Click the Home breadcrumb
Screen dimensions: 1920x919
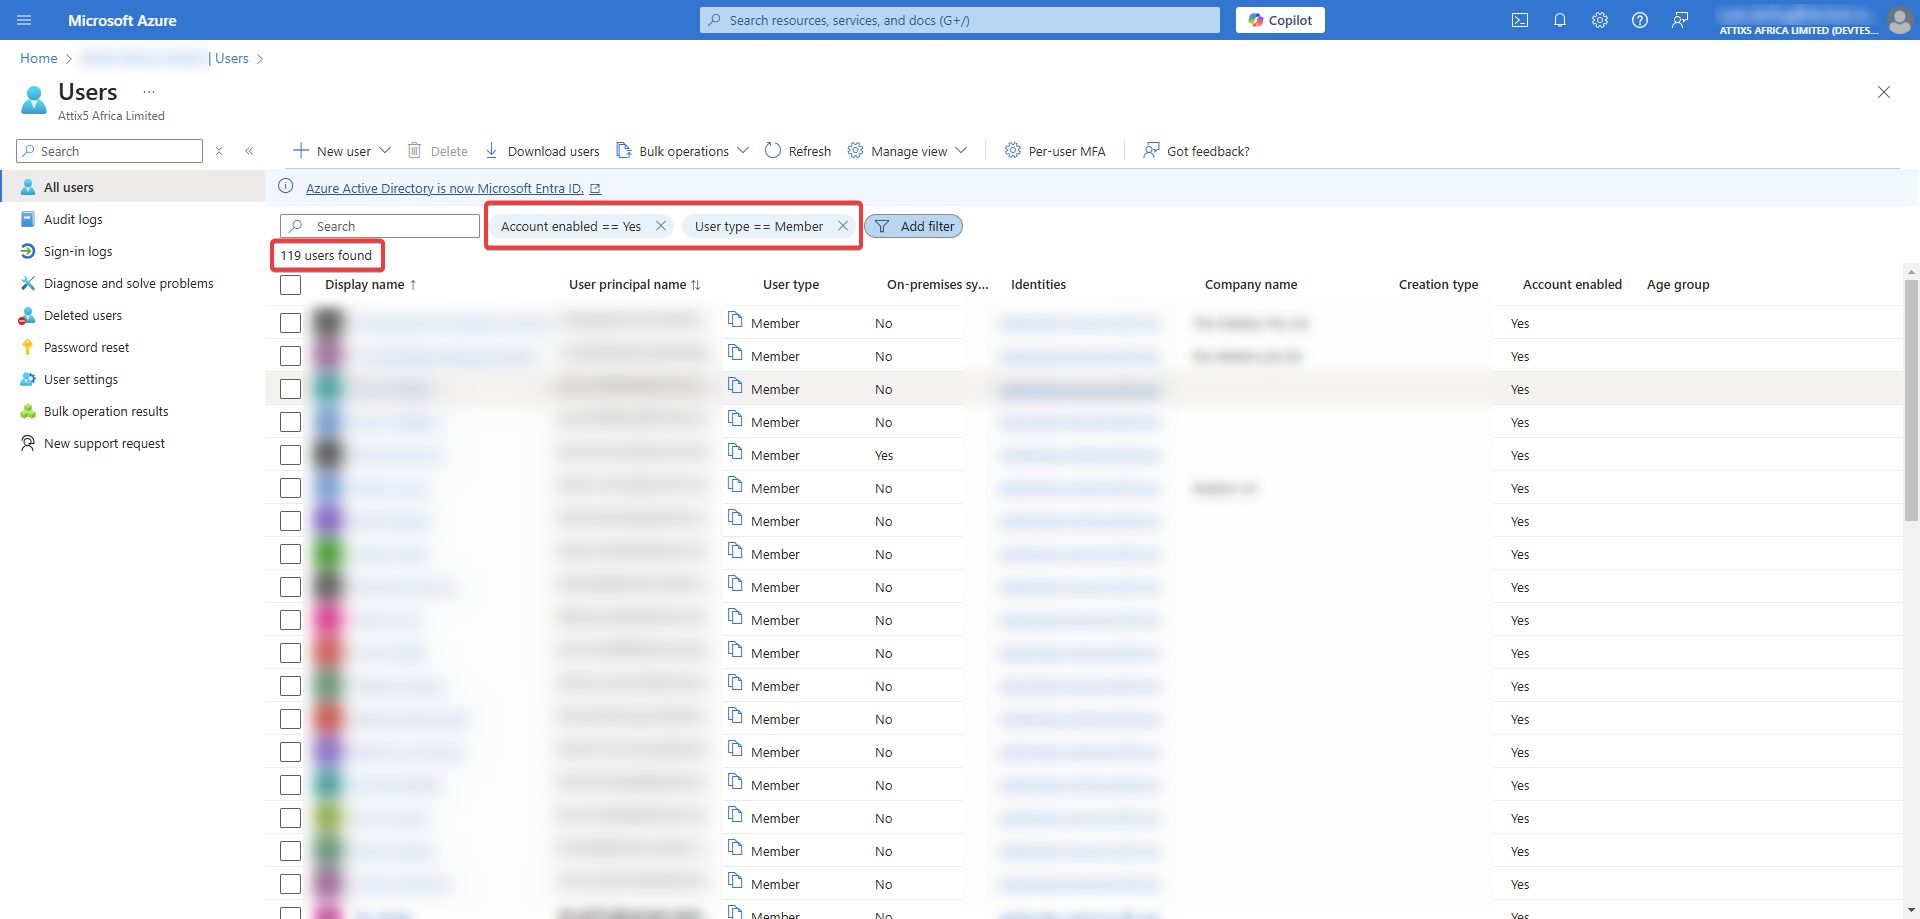pyautogui.click(x=39, y=58)
